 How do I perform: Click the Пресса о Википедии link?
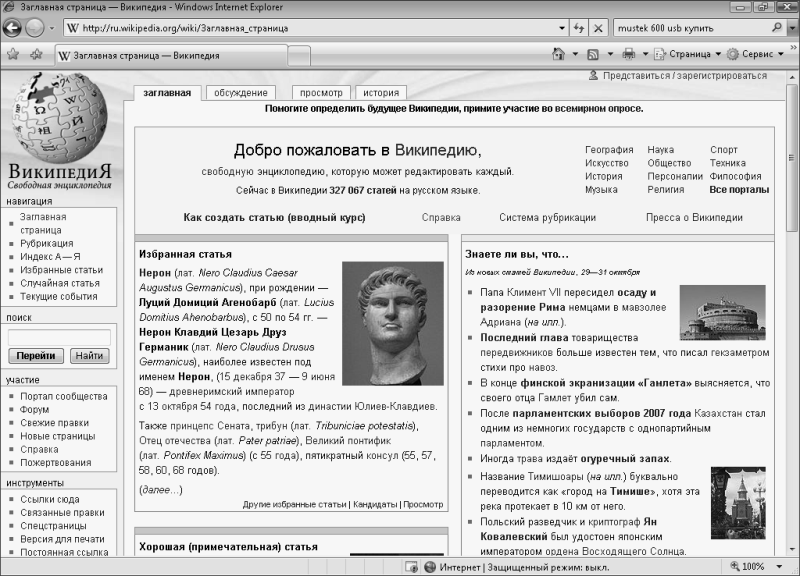(x=694, y=217)
